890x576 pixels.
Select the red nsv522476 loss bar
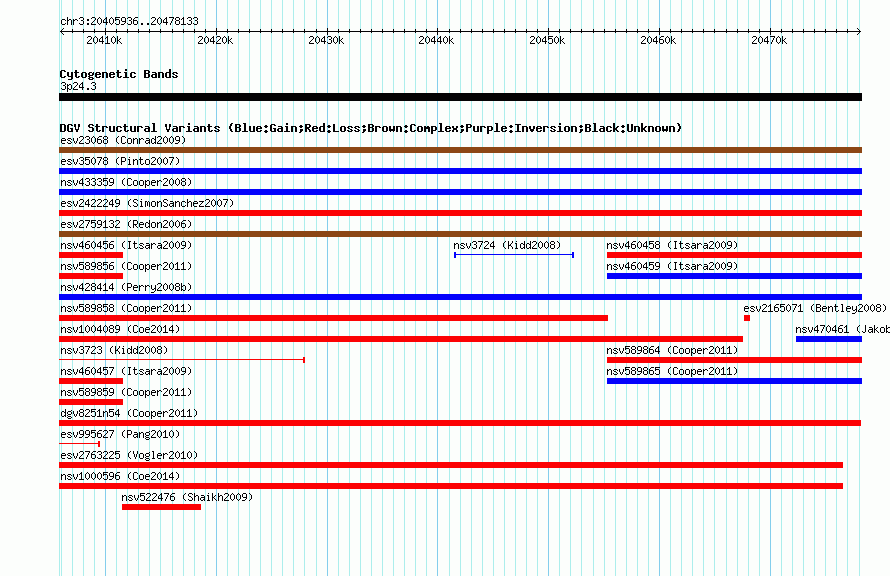pos(161,507)
